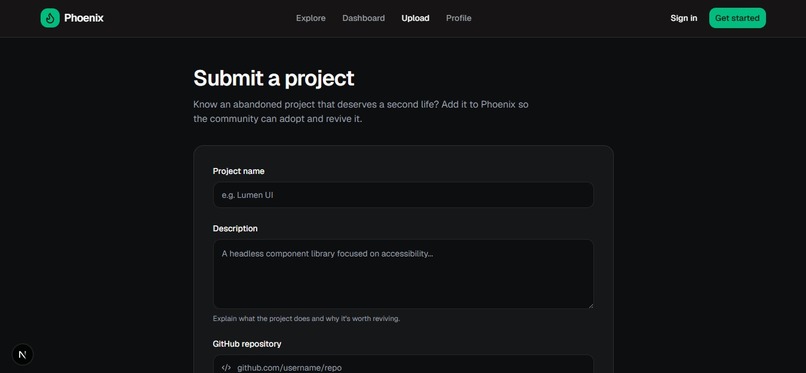The width and height of the screenshot is (806, 373).
Task: Select the Upload nav item
Action: point(415,18)
